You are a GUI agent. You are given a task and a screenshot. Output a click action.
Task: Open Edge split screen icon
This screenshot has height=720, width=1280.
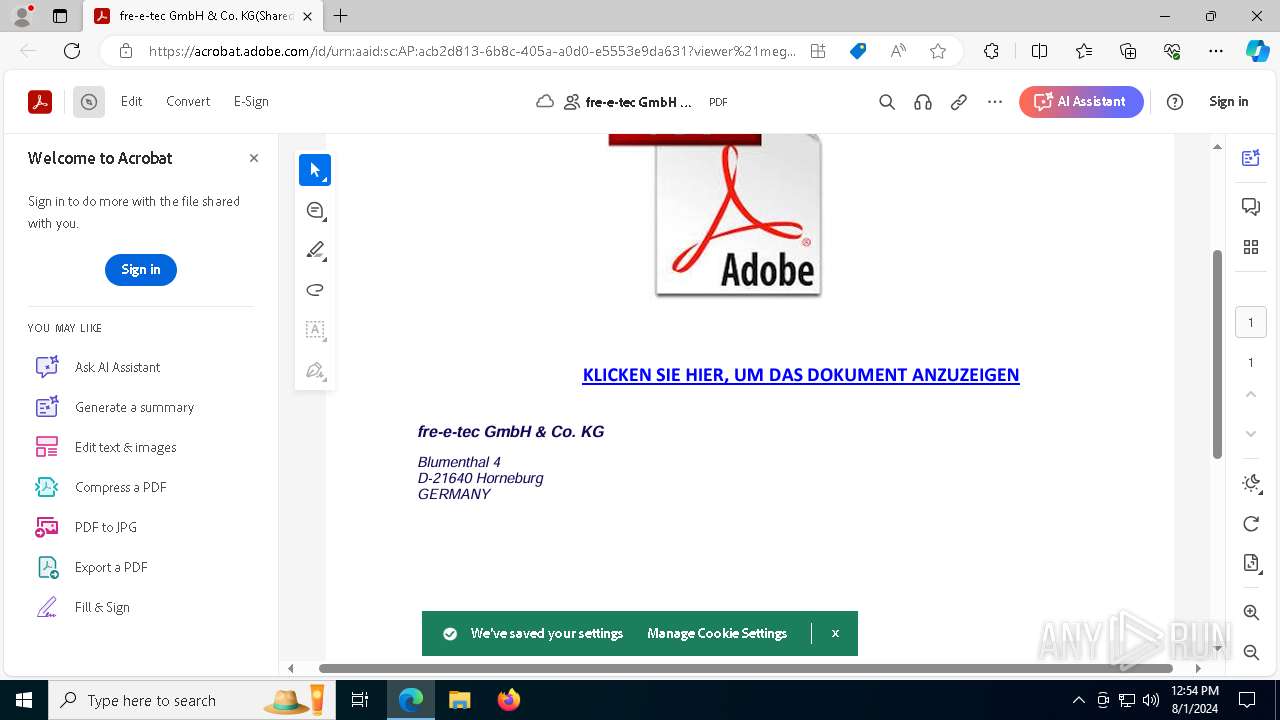[1039, 51]
